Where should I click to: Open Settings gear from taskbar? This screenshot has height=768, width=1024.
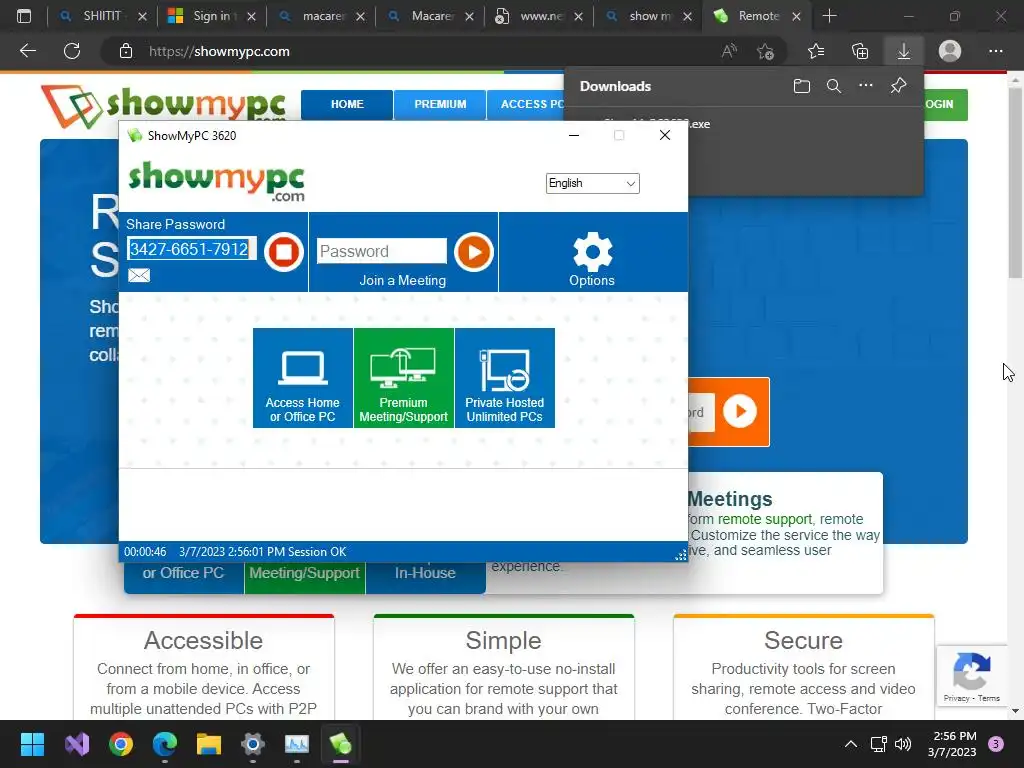coord(253,744)
